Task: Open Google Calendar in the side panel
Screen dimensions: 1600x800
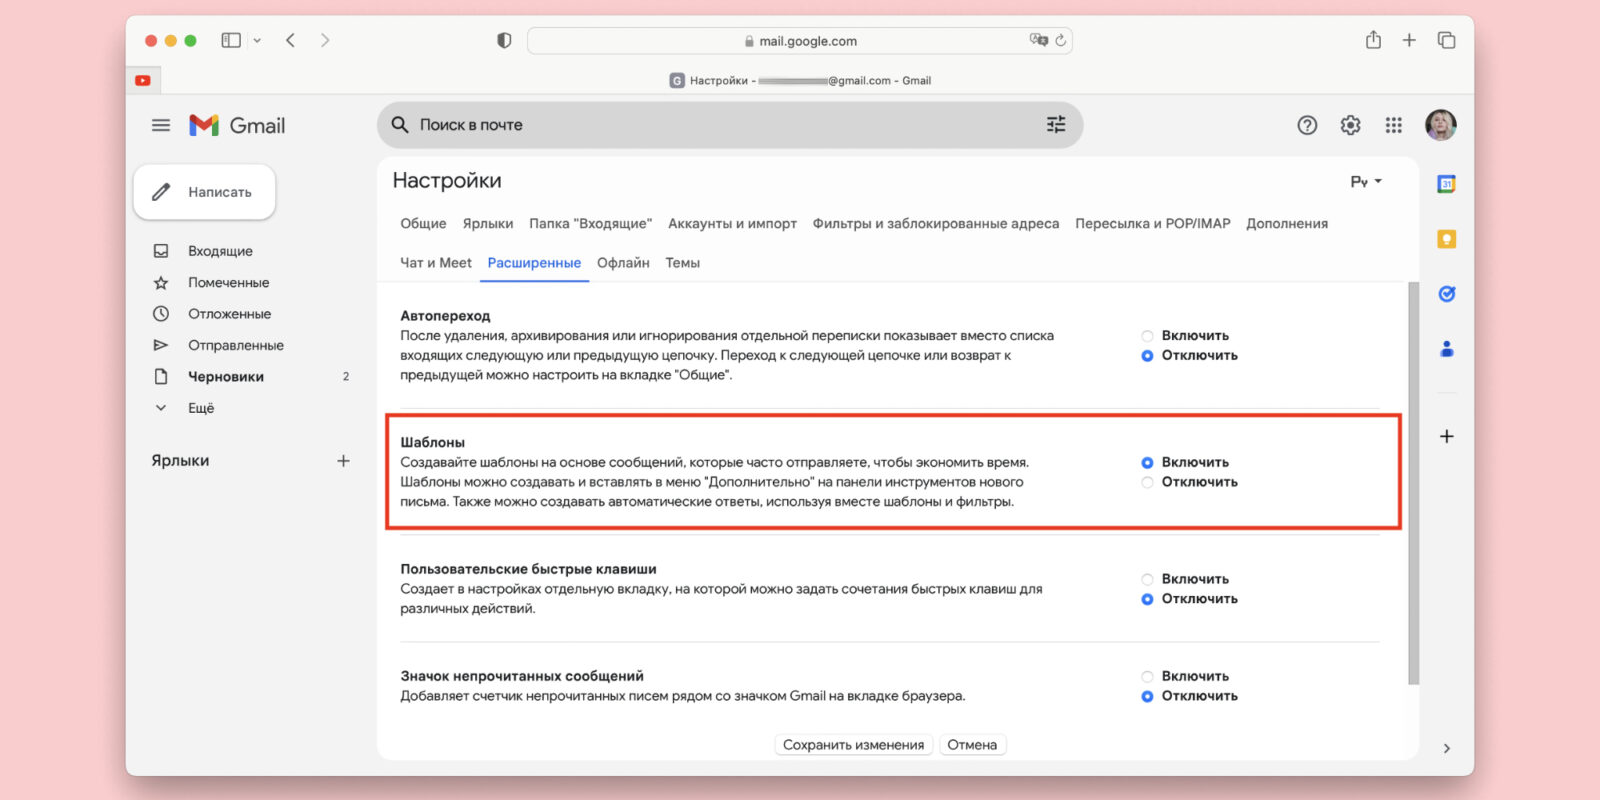Action: (x=1446, y=184)
